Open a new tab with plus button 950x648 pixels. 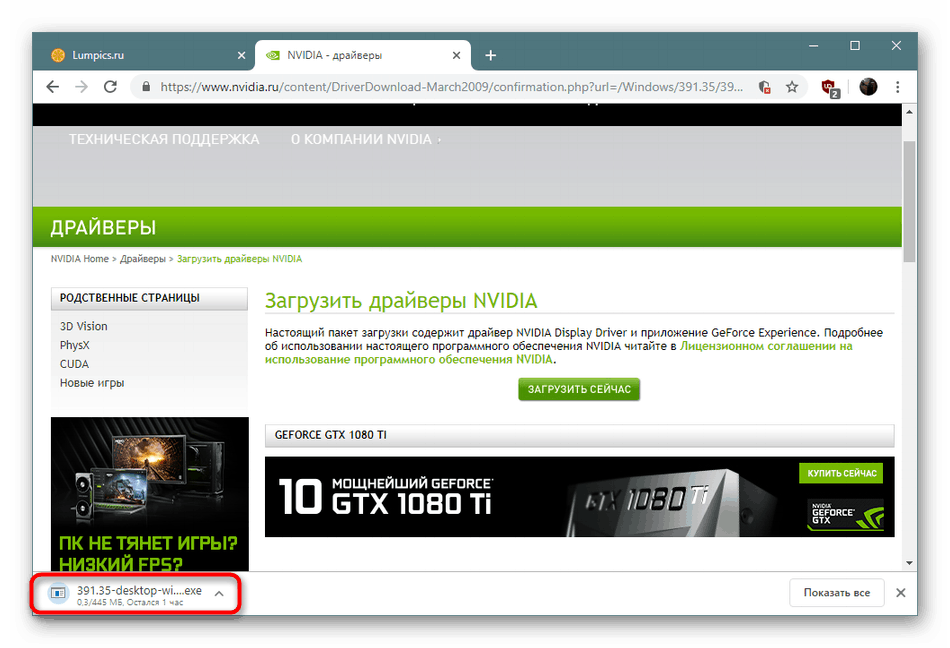coord(491,56)
